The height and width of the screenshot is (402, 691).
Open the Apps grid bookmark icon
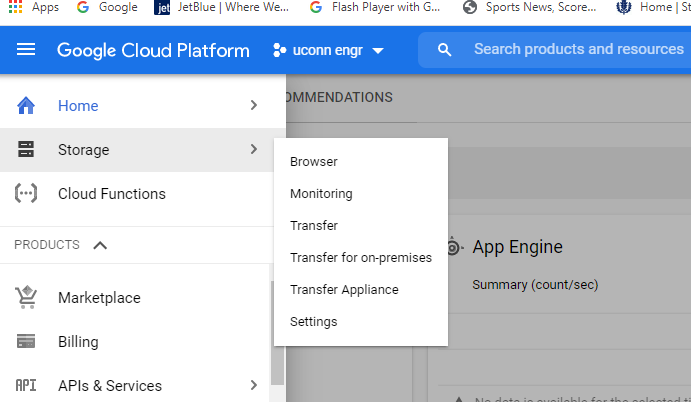pyautogui.click(x=15, y=7)
